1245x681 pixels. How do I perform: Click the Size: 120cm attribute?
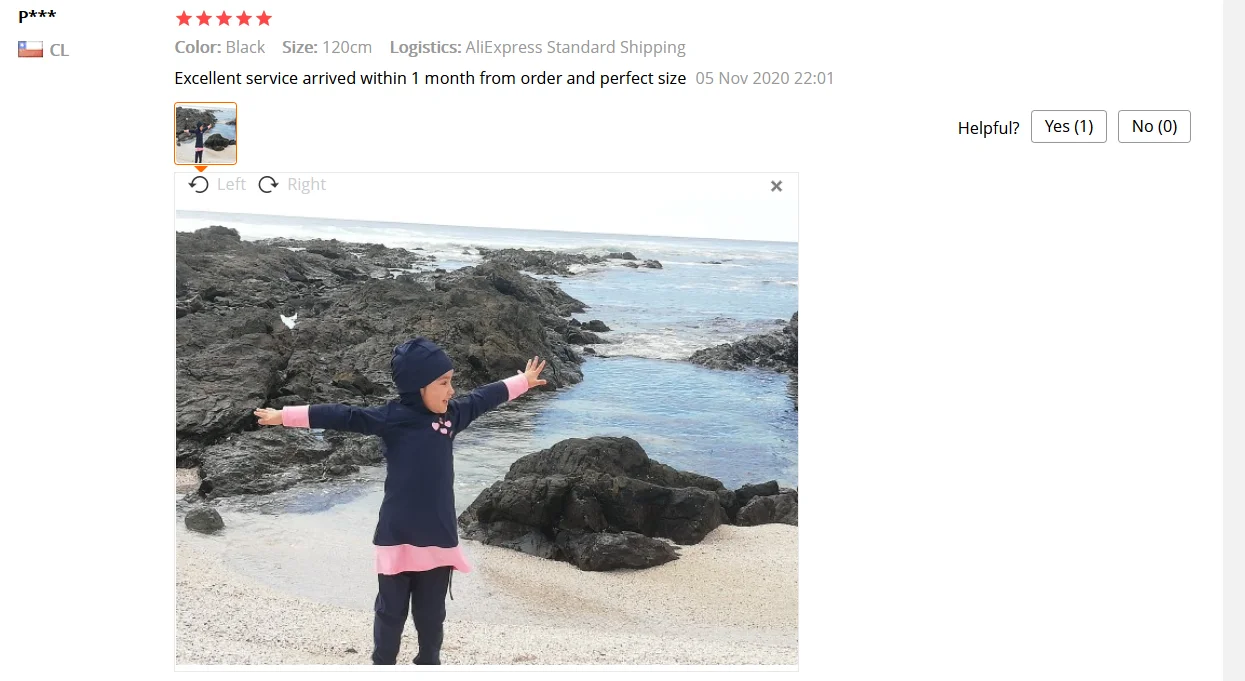pyautogui.click(x=327, y=47)
